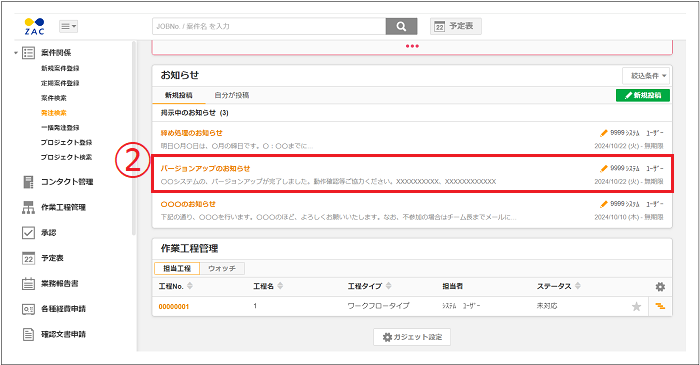Click the table settings gear icon

pyautogui.click(x=660, y=286)
